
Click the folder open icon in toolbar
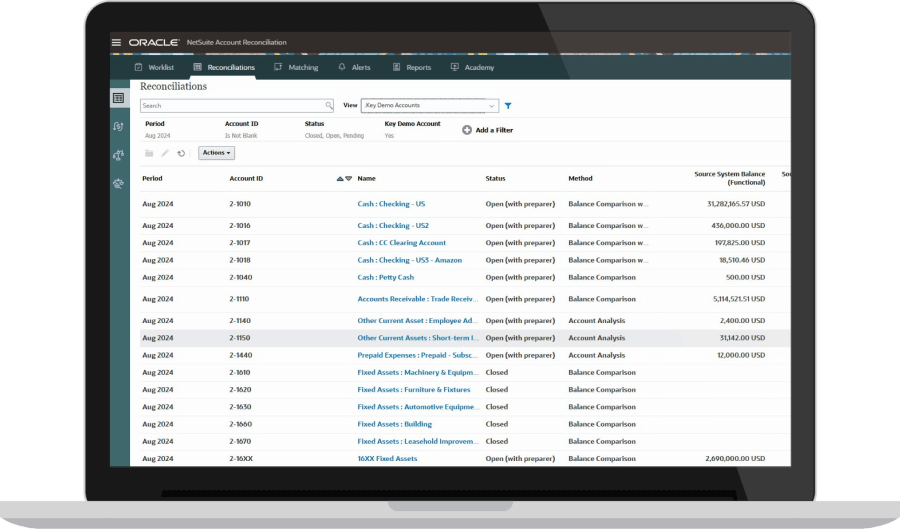pos(149,153)
